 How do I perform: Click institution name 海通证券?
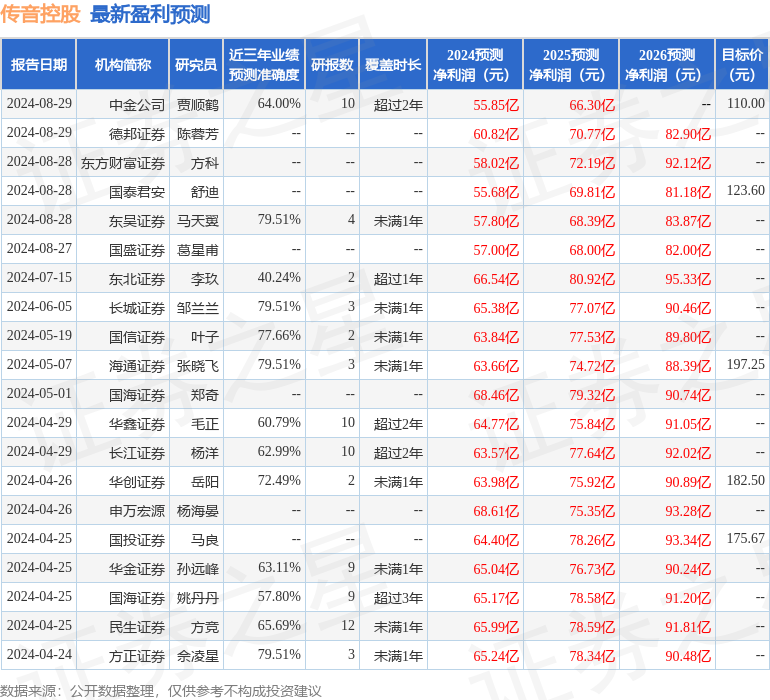[137, 365]
